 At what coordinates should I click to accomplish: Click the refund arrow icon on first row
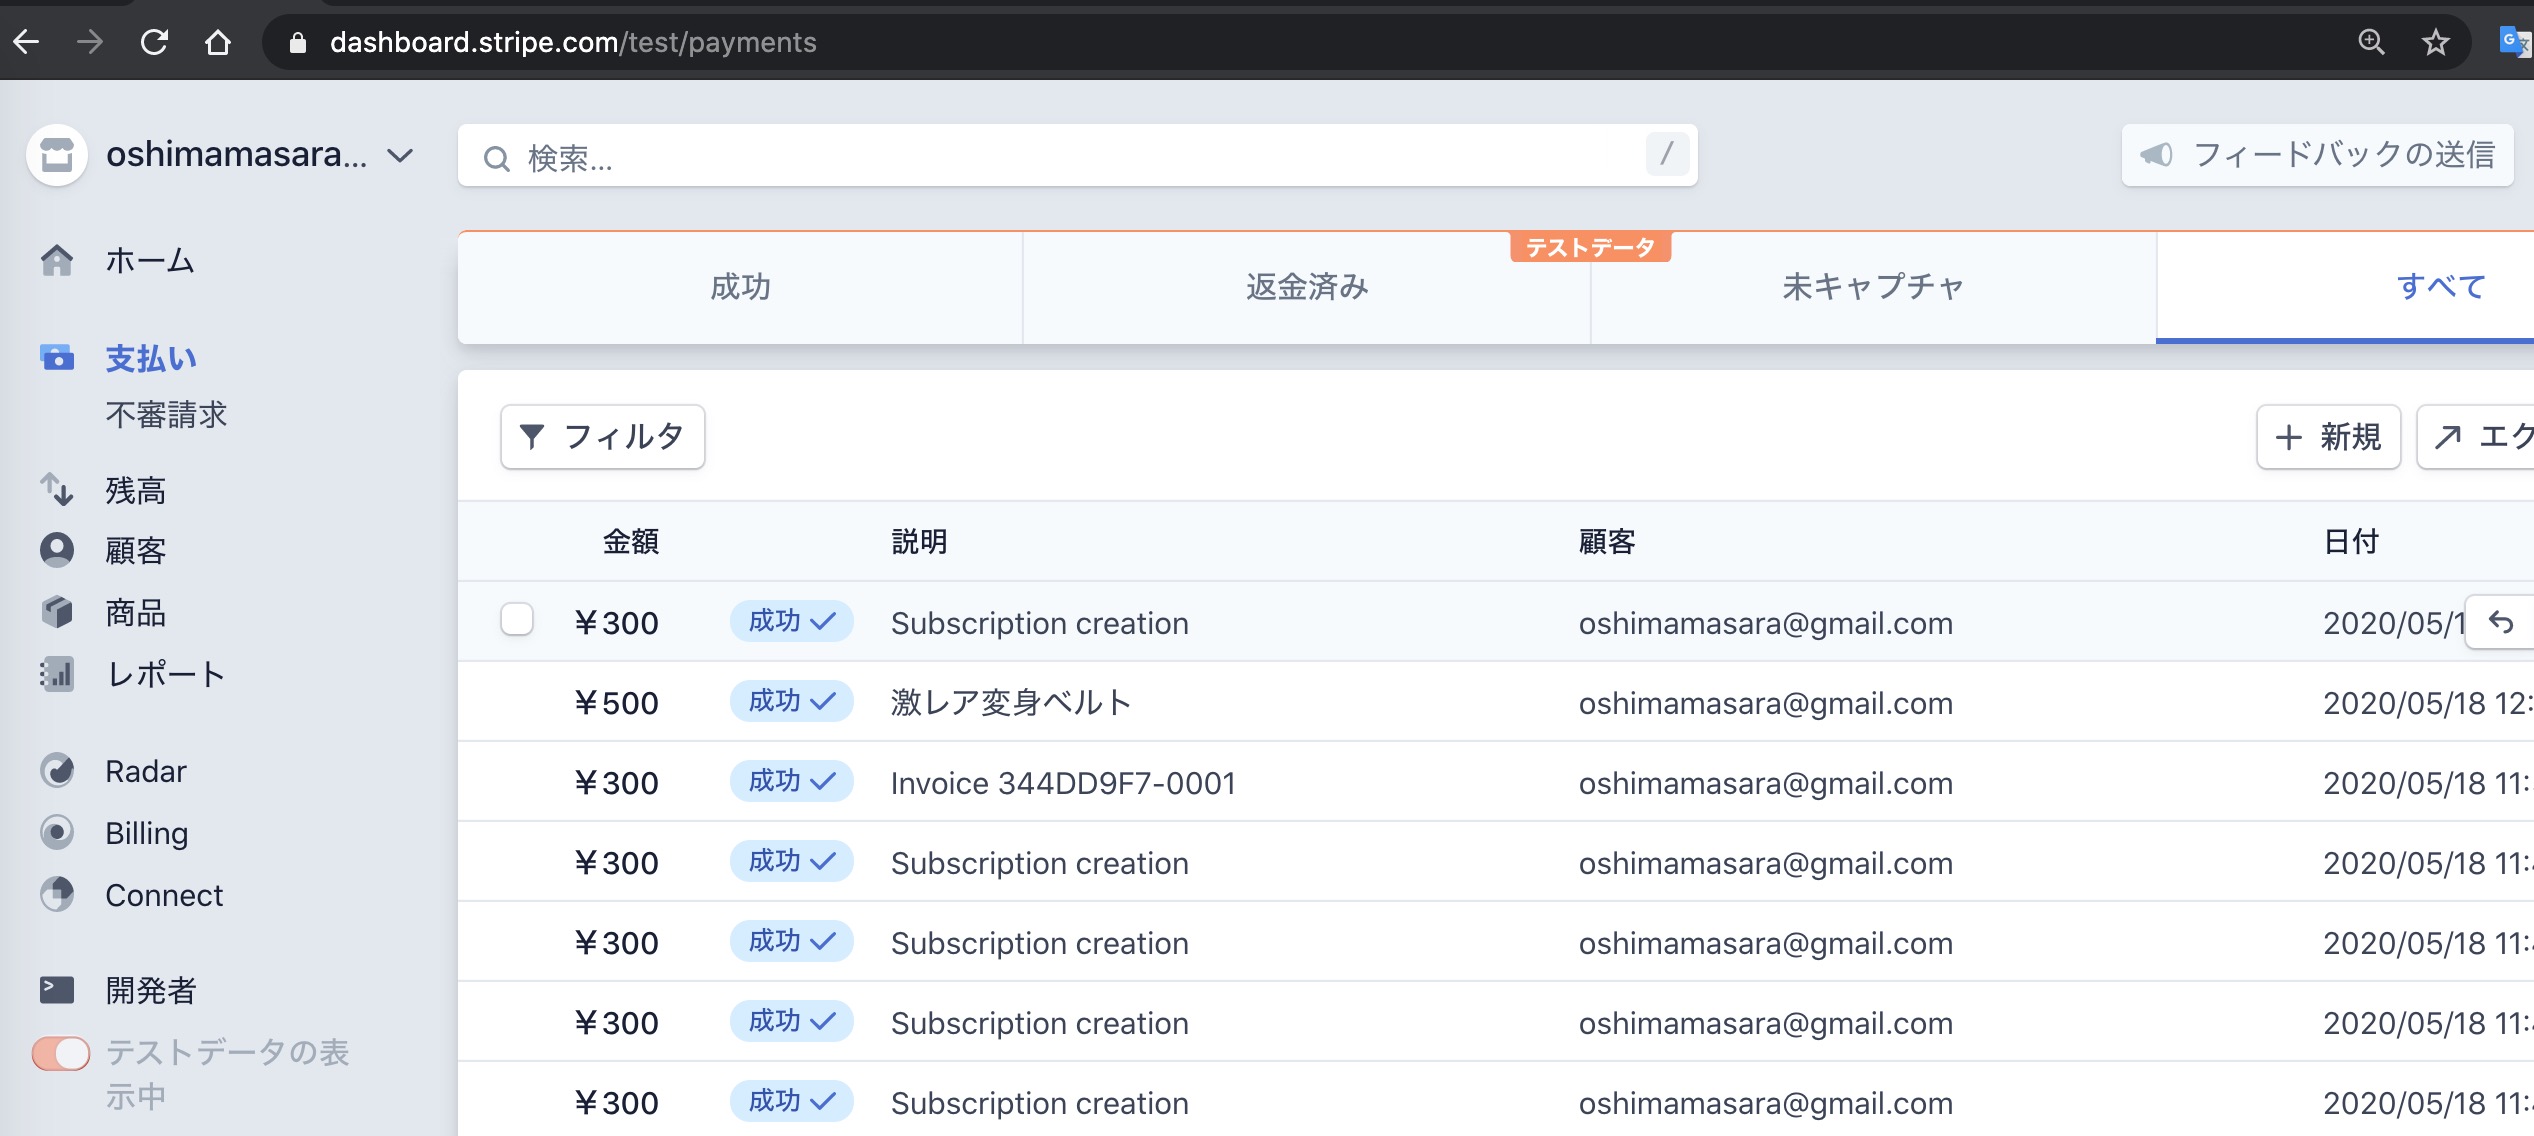pos(2500,623)
